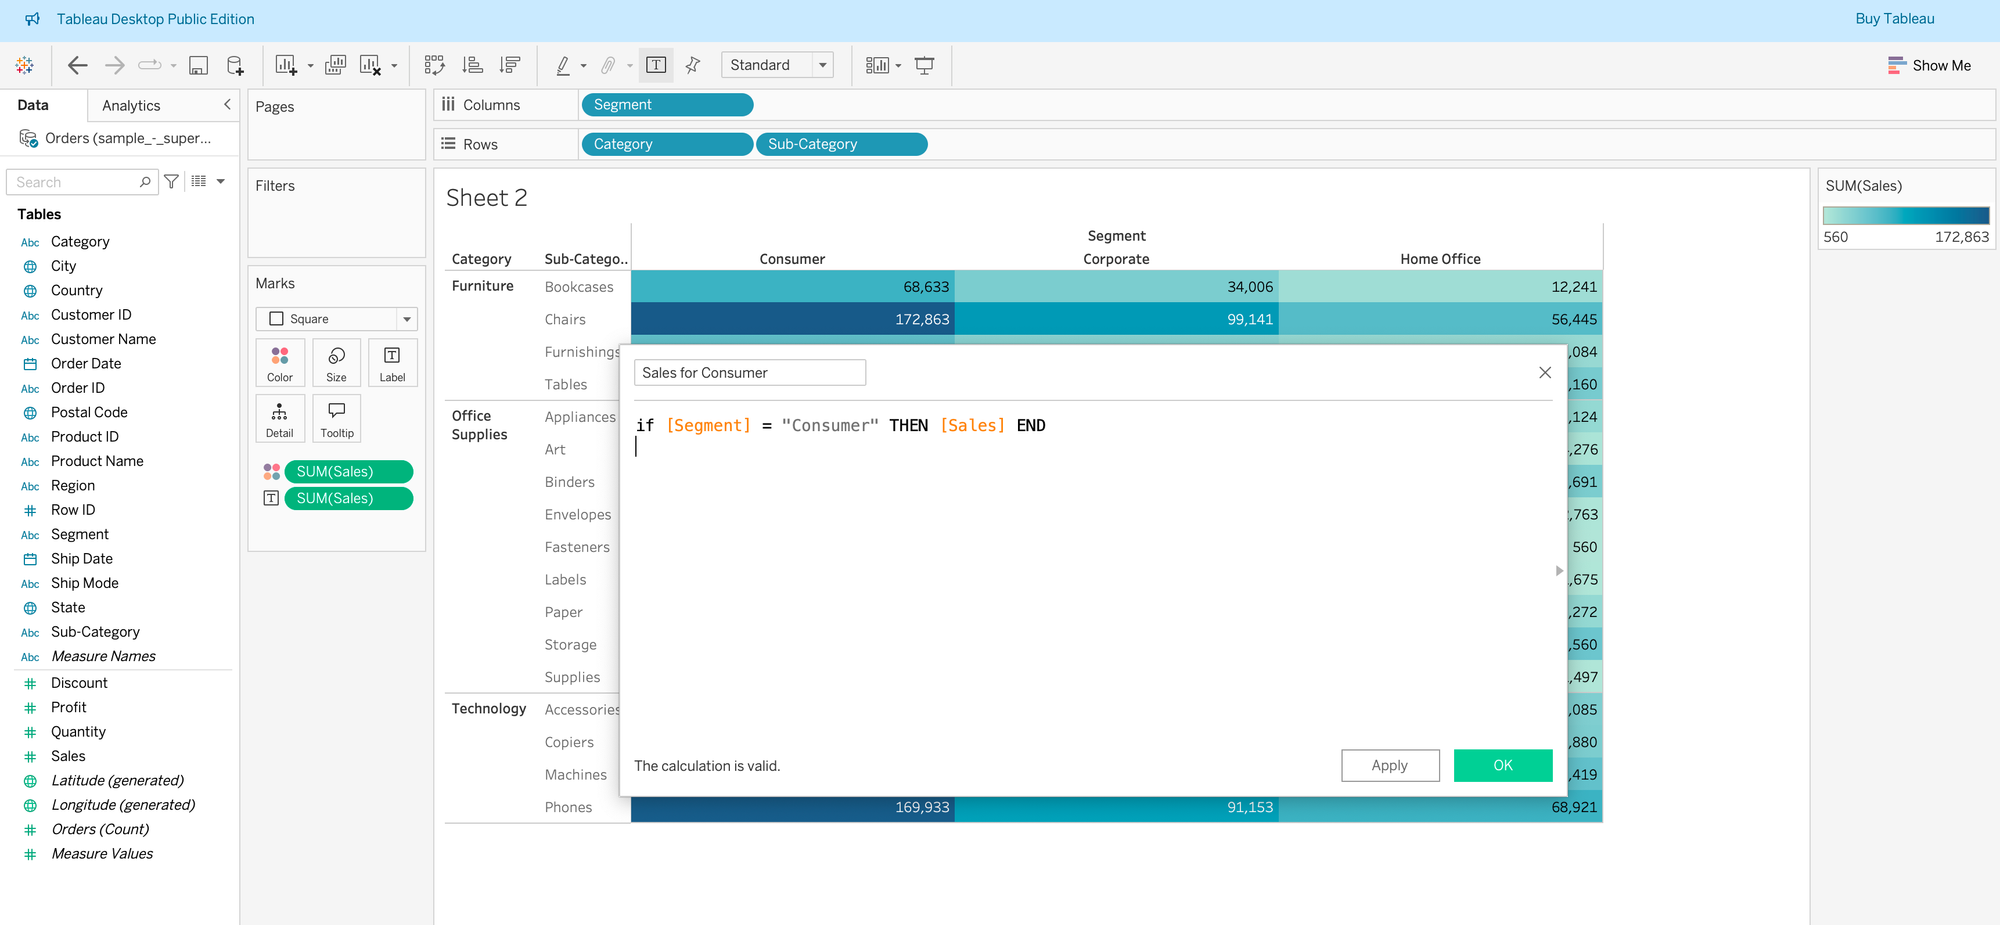Click the Bookcases Corporate 34,006 cell
The image size is (2000, 925).
coord(1117,287)
